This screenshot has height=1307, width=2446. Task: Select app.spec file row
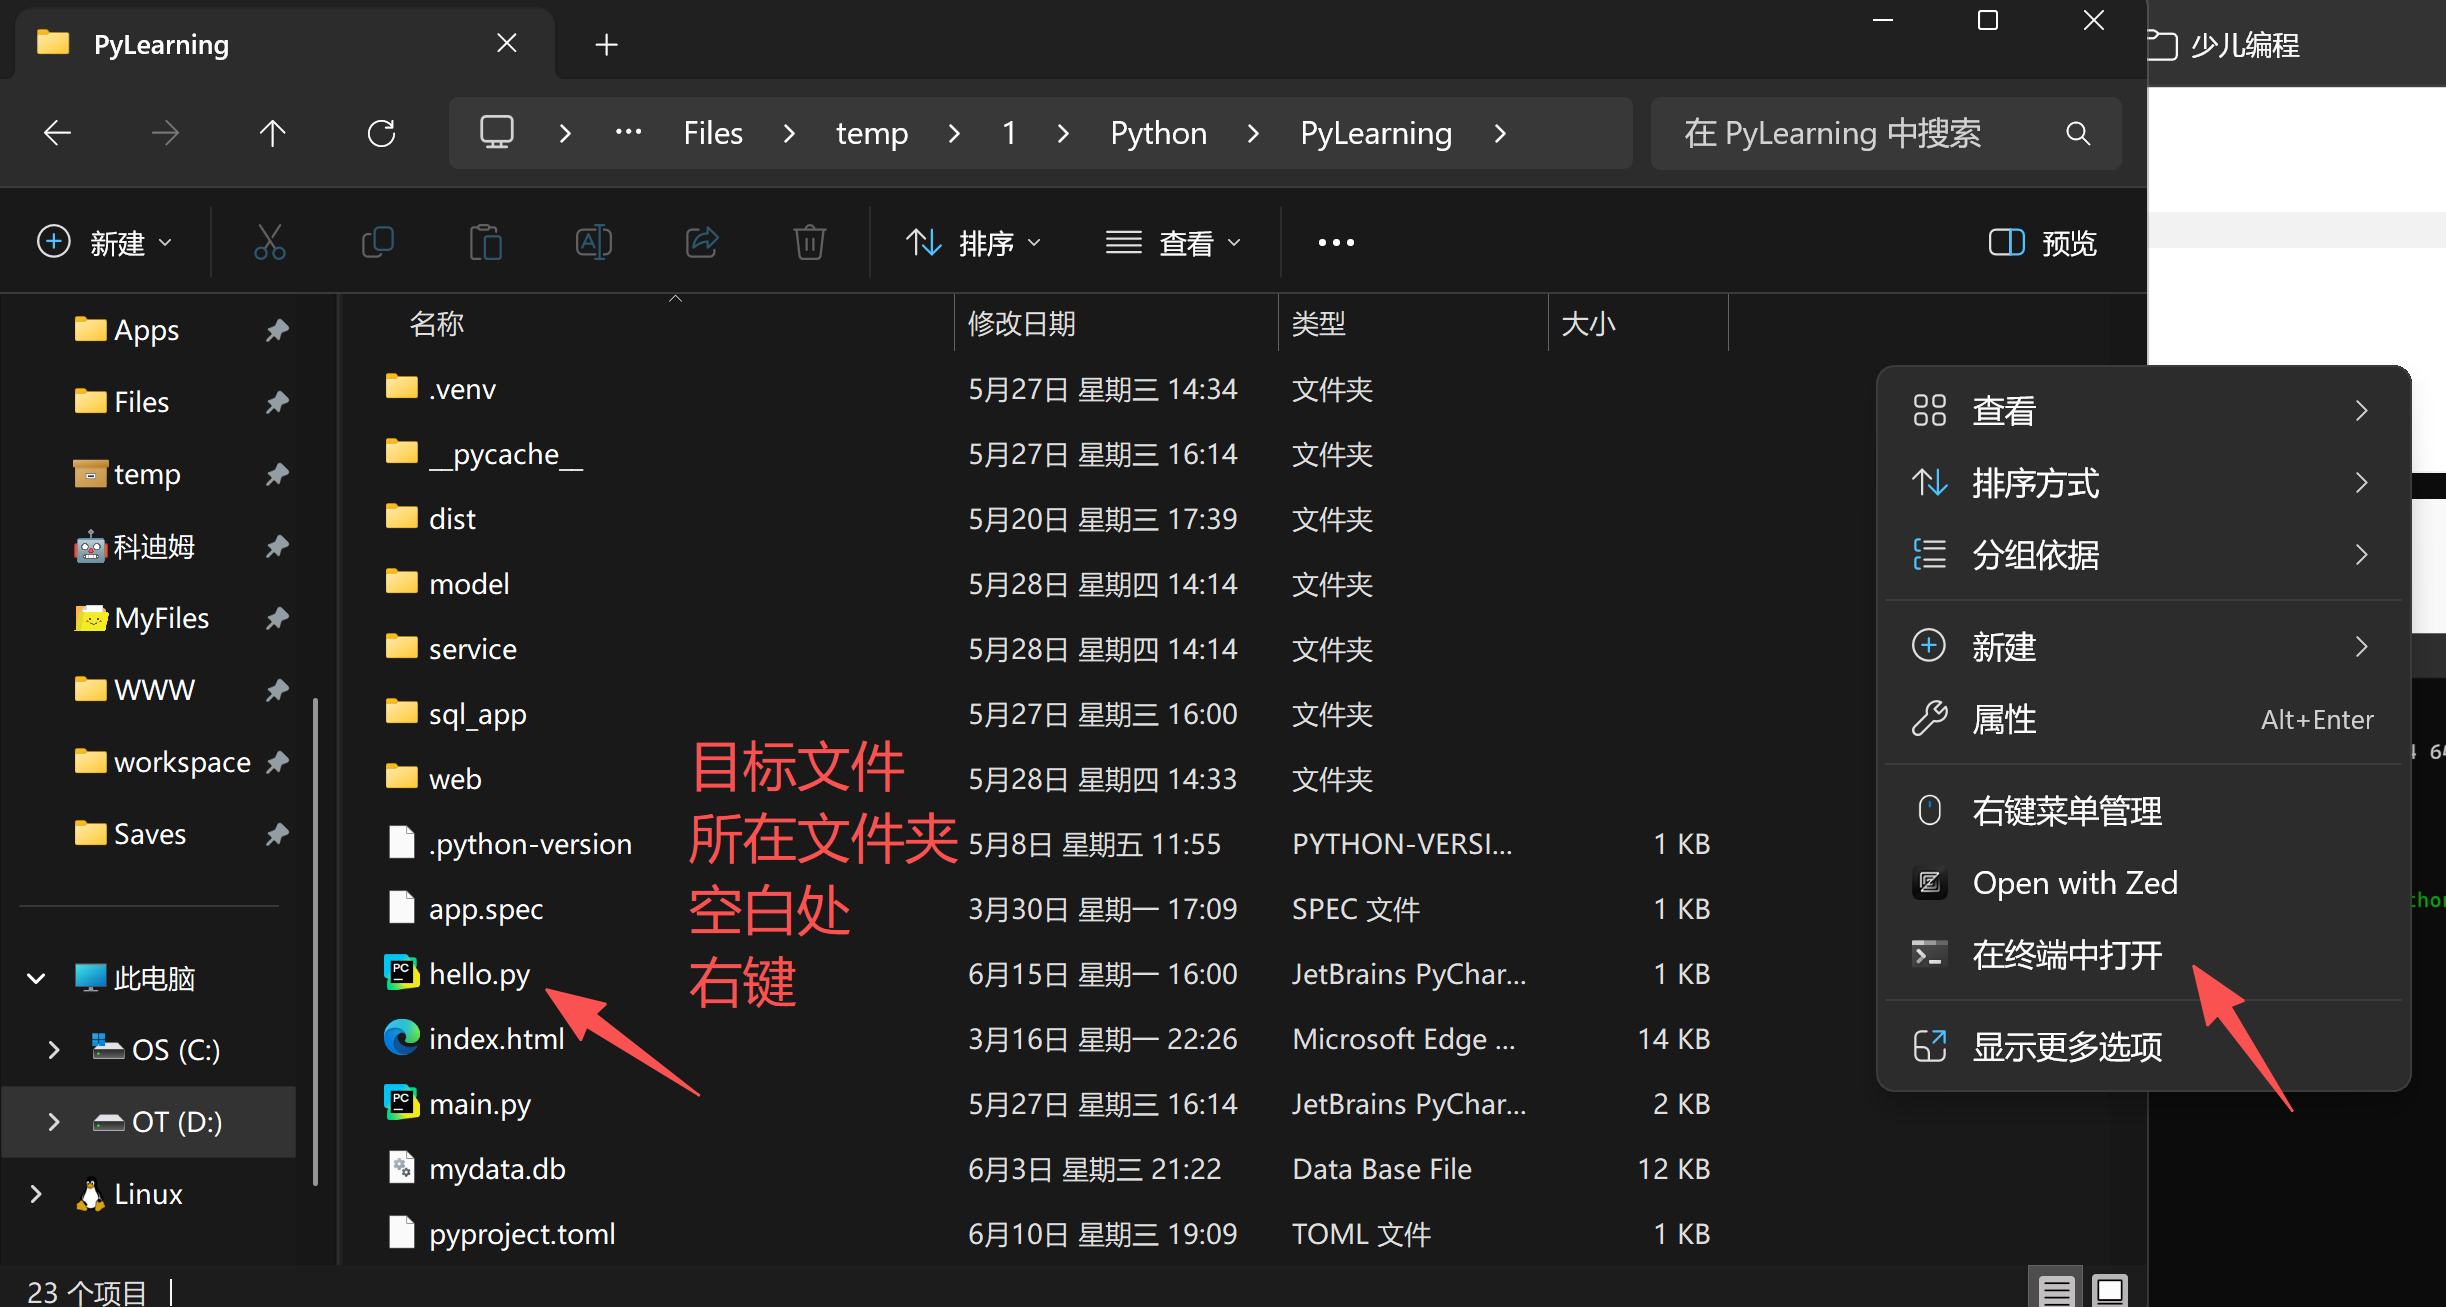click(1050, 909)
